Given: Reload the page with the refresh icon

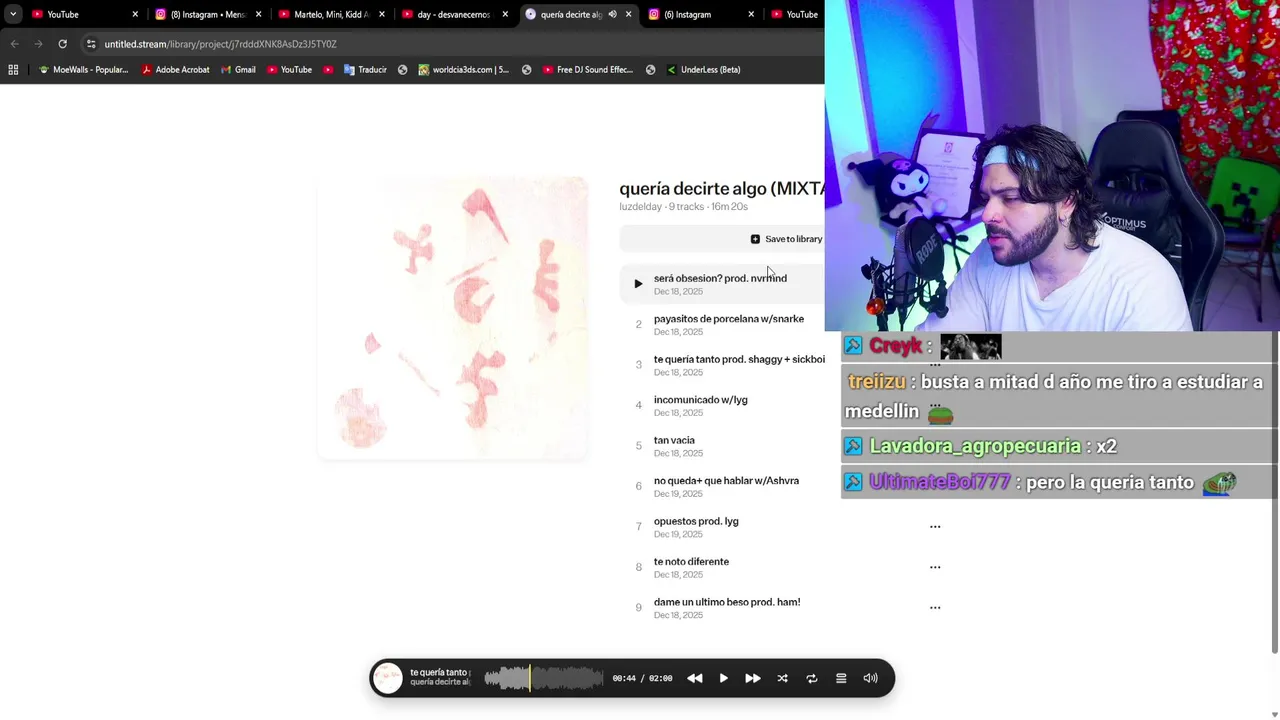Looking at the screenshot, I should (62, 44).
